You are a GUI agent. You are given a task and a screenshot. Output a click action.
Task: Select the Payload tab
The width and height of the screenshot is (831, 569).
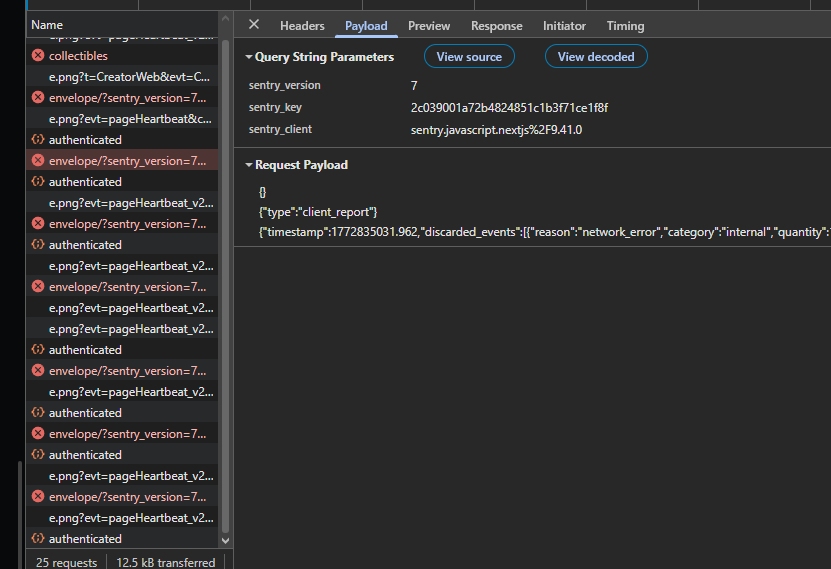click(x=366, y=26)
